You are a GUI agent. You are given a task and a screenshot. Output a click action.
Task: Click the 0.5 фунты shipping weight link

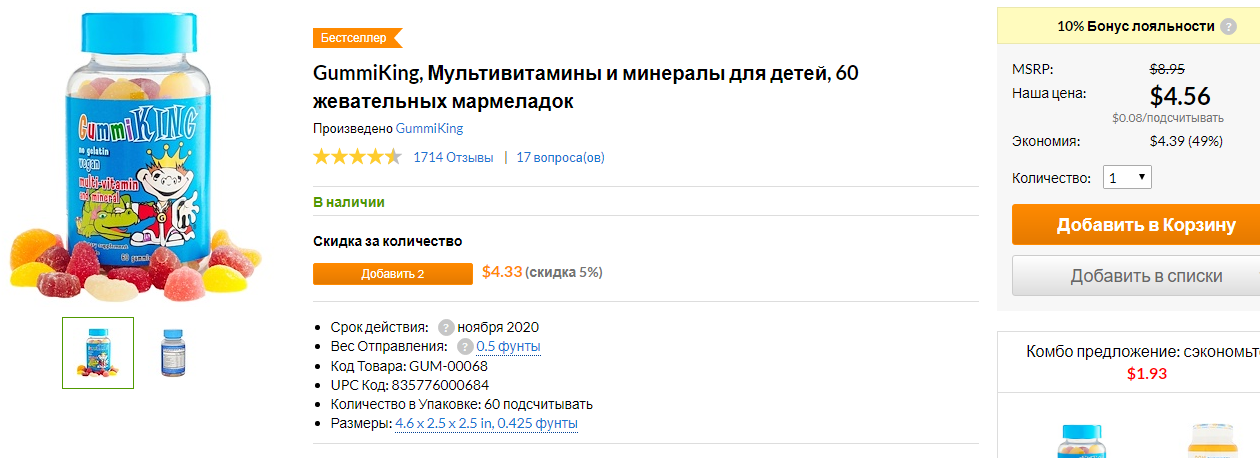(508, 346)
